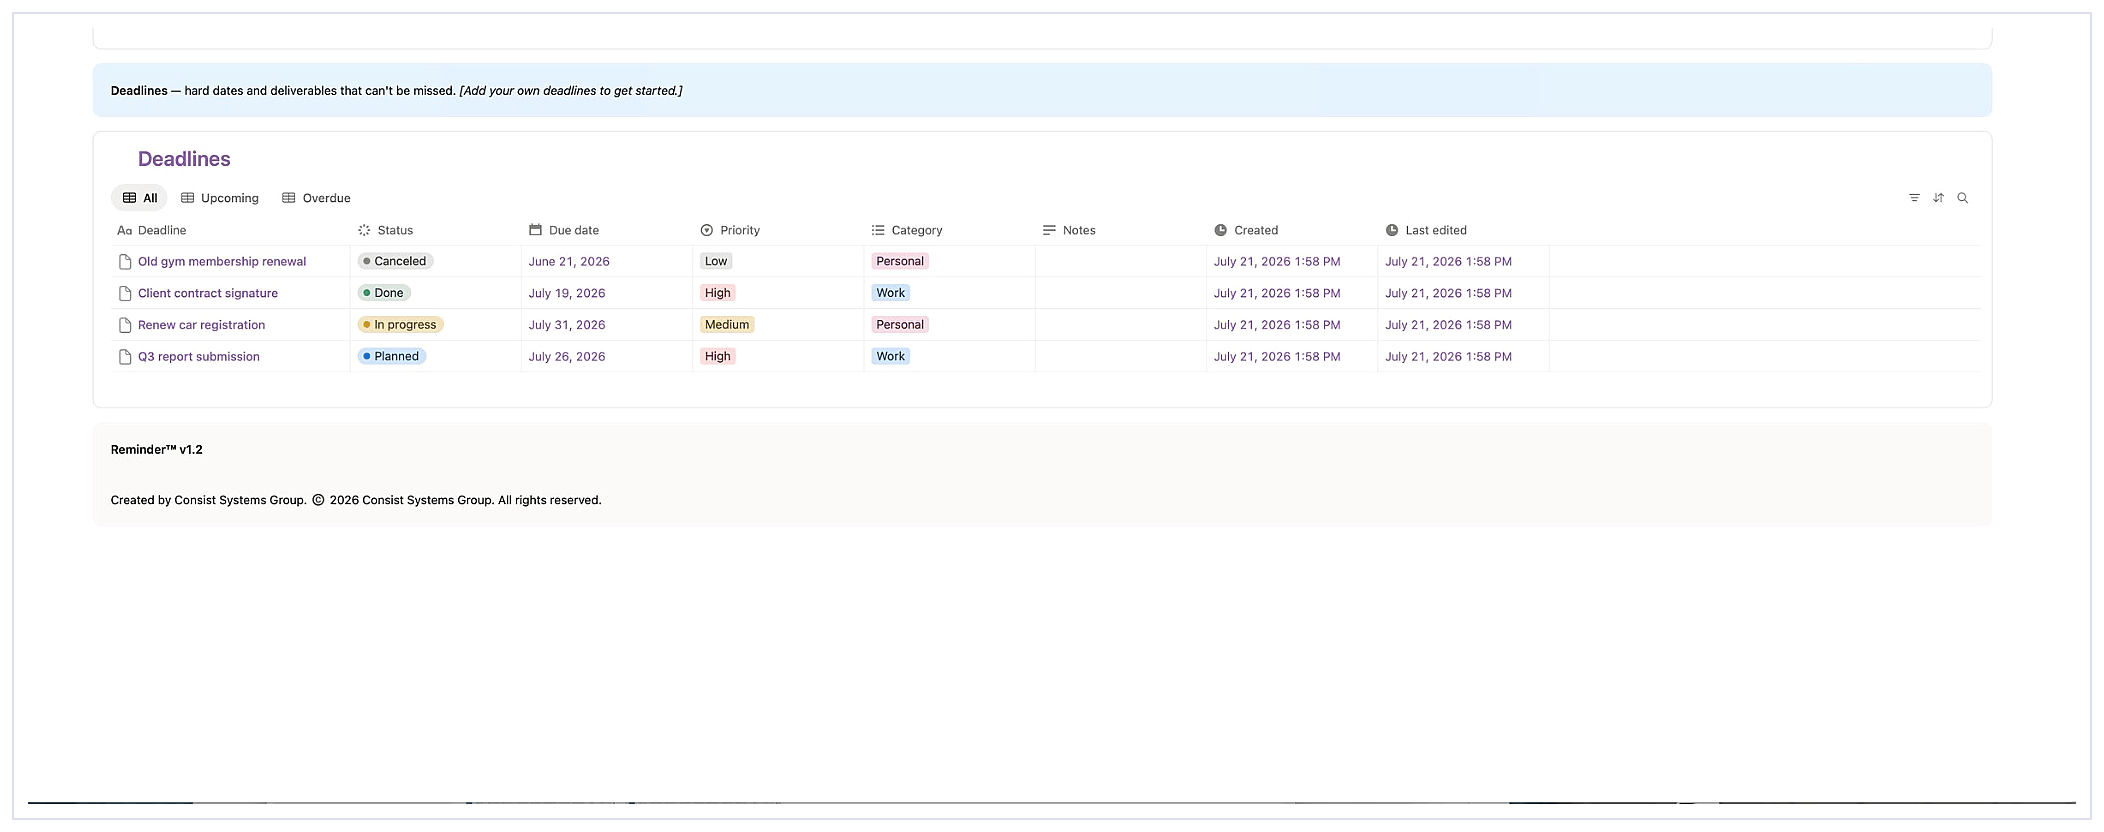Viewport: 2104px width, 832px height.
Task: Click page icon beside Renew car registration
Action: pos(125,325)
